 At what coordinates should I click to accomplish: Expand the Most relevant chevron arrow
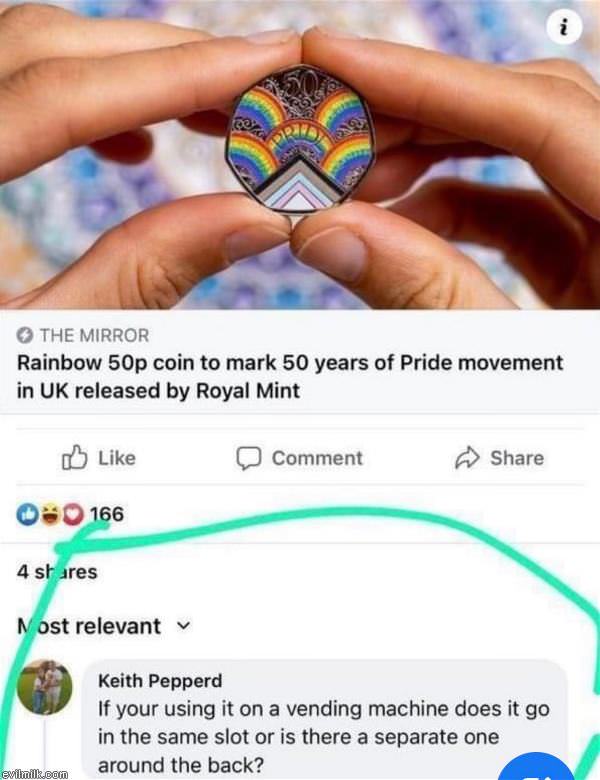point(184,626)
